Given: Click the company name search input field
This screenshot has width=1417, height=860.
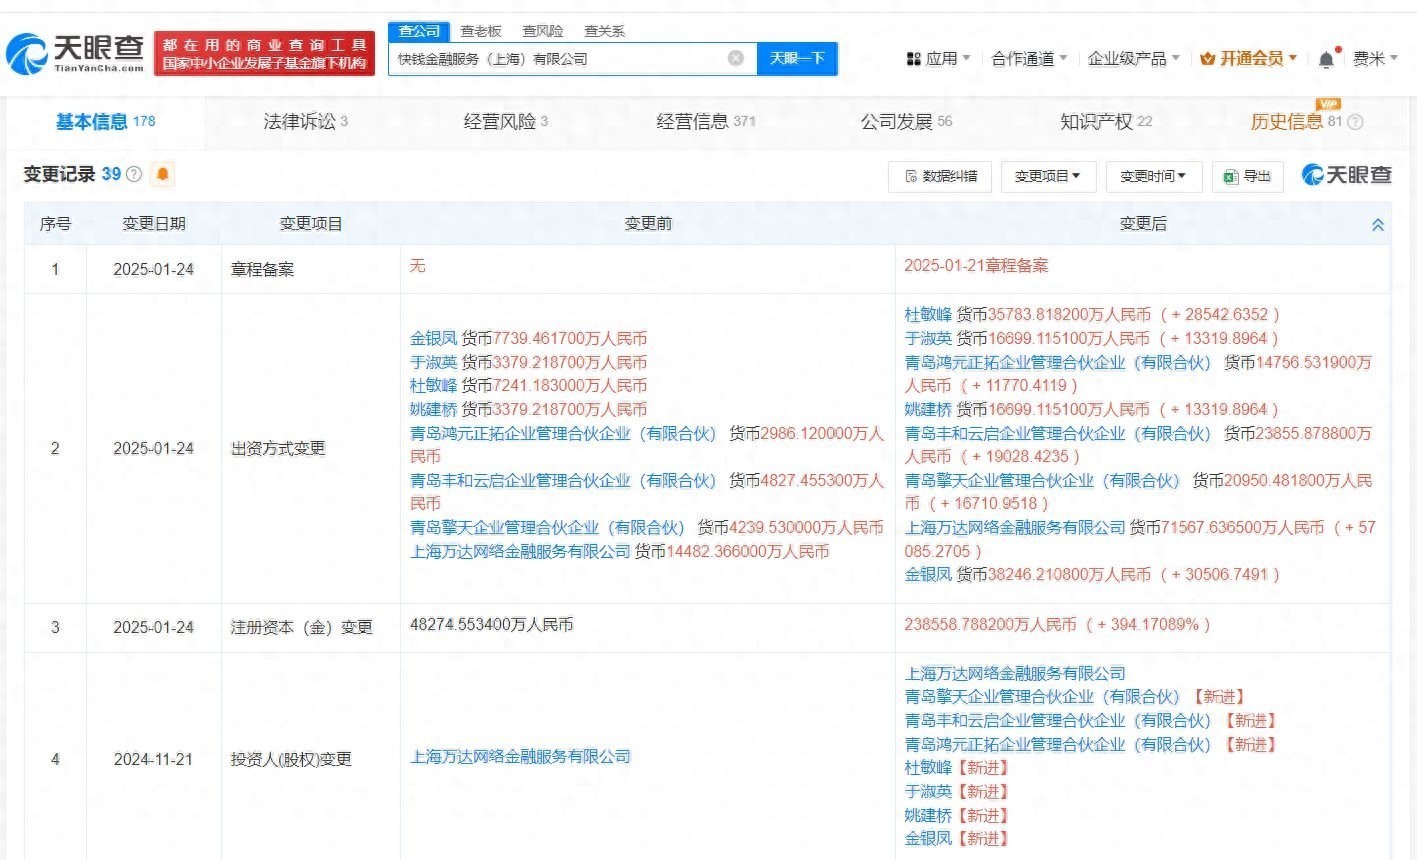Looking at the screenshot, I should click(x=555, y=59).
